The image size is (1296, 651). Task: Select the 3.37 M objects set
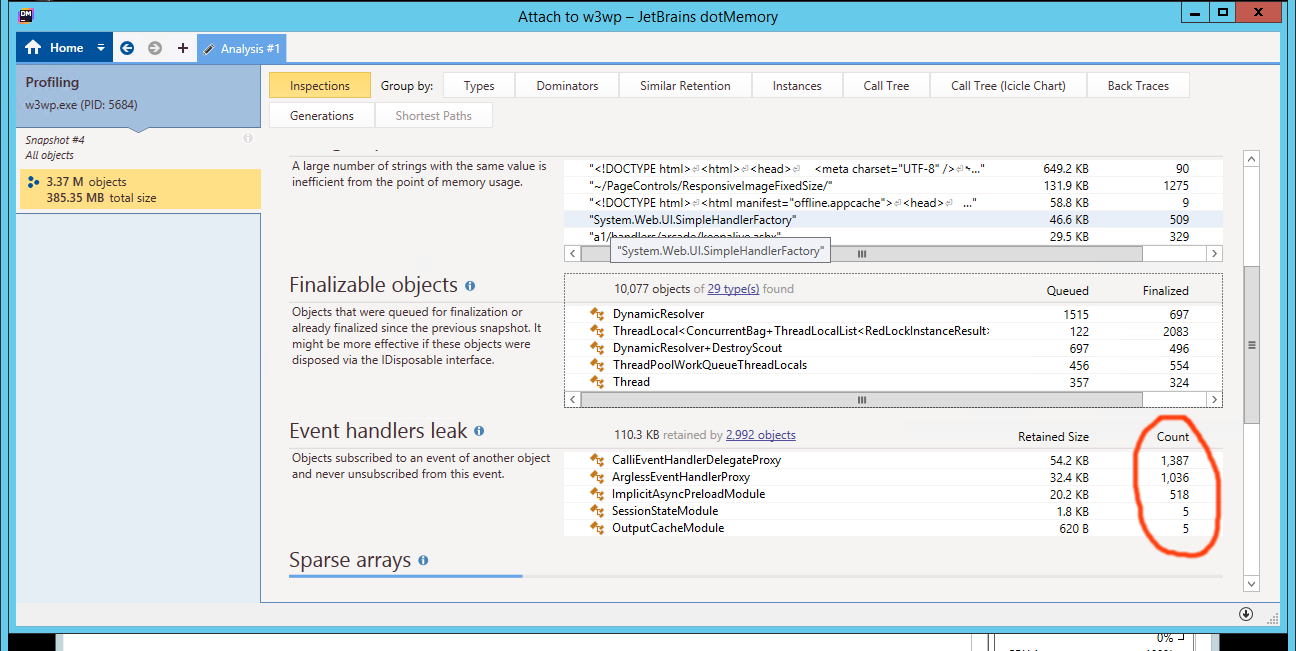tap(139, 189)
